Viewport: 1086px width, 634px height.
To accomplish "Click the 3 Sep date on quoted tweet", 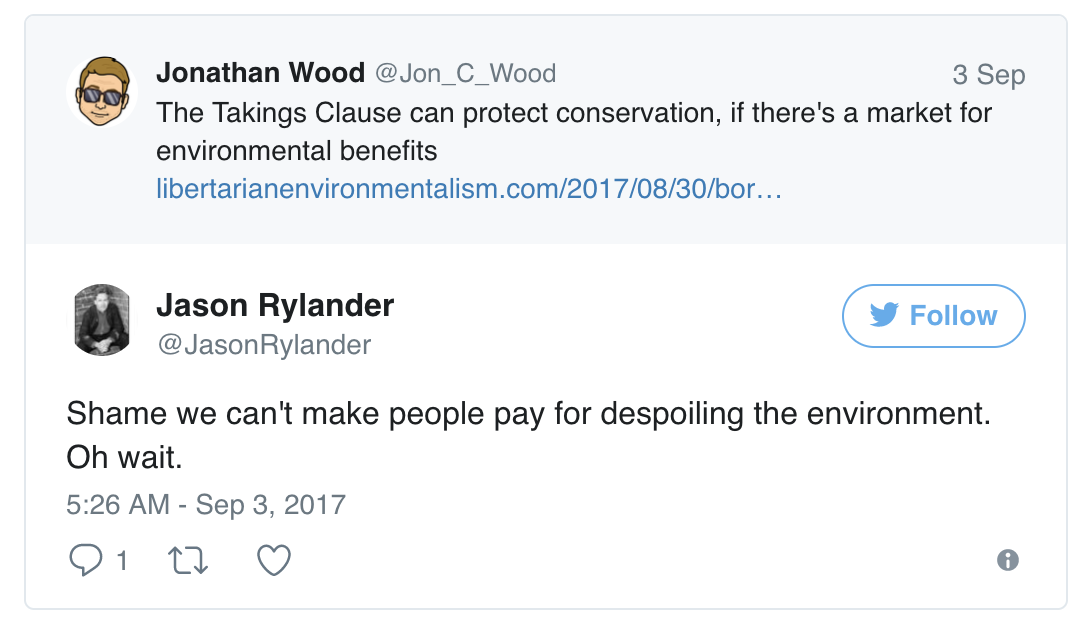I will (988, 75).
